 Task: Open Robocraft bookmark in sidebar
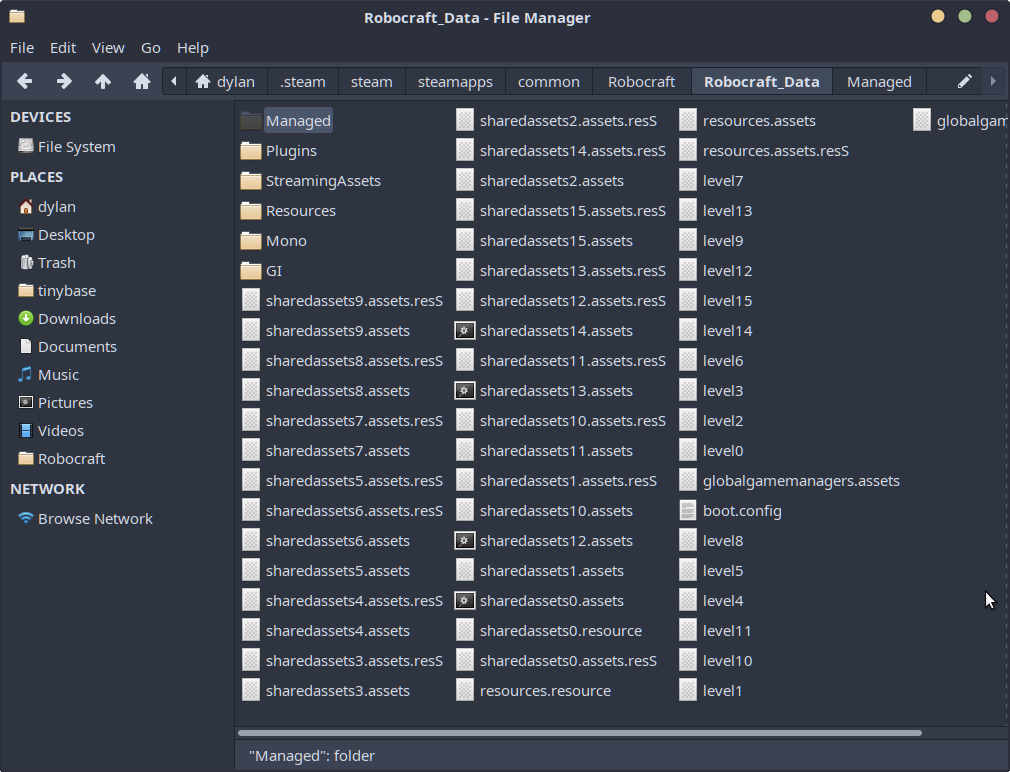pos(62,459)
